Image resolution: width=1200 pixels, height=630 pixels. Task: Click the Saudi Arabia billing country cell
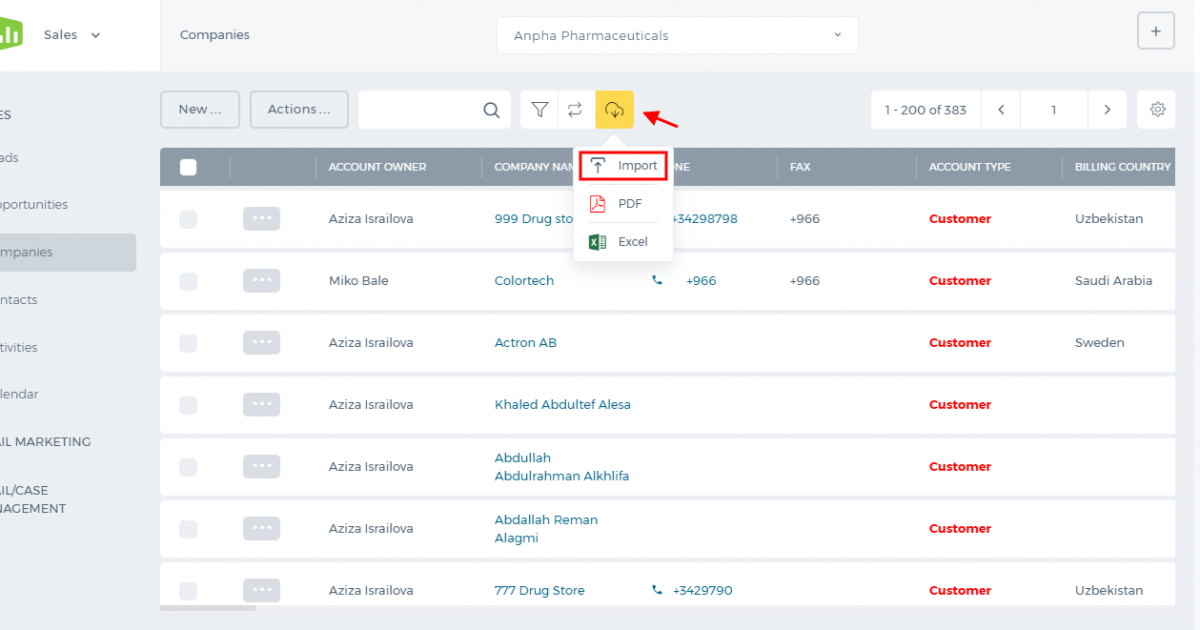[x=1113, y=281]
